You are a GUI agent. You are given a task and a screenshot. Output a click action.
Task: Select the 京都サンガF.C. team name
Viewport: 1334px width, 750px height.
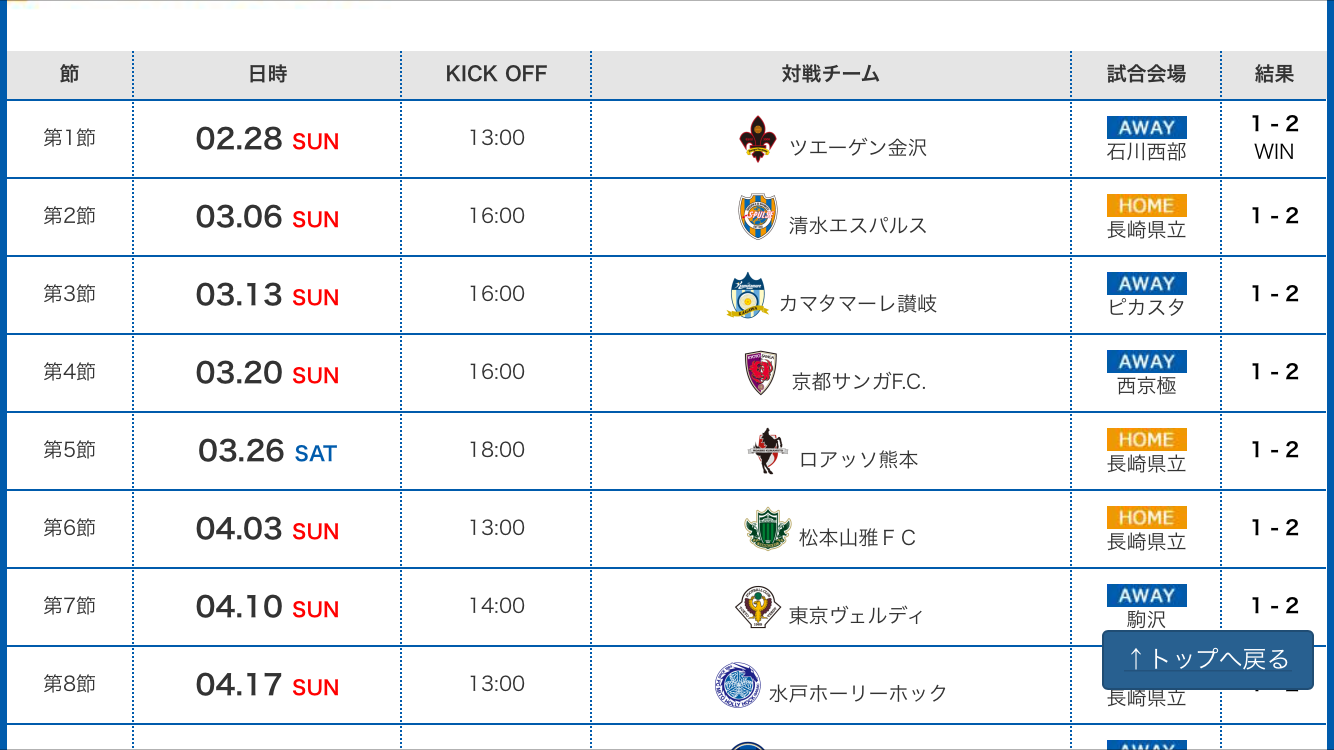[x=859, y=382]
